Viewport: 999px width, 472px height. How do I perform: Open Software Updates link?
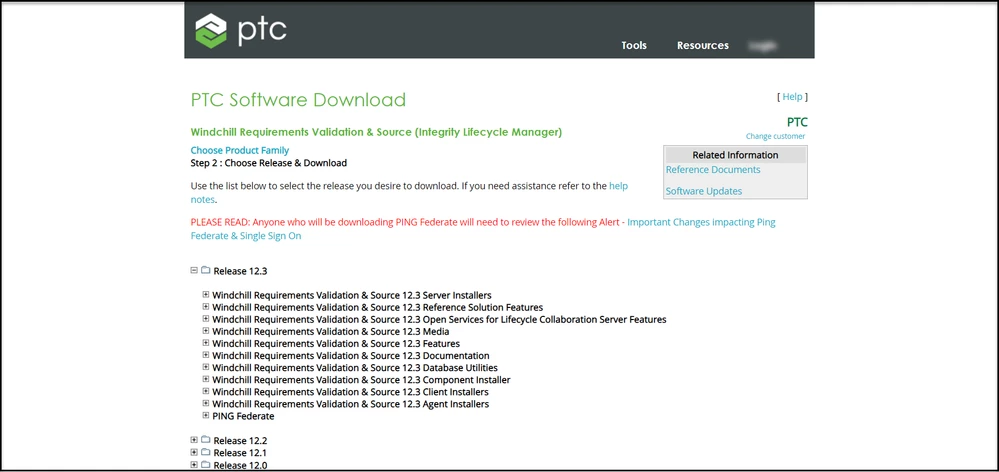click(704, 191)
